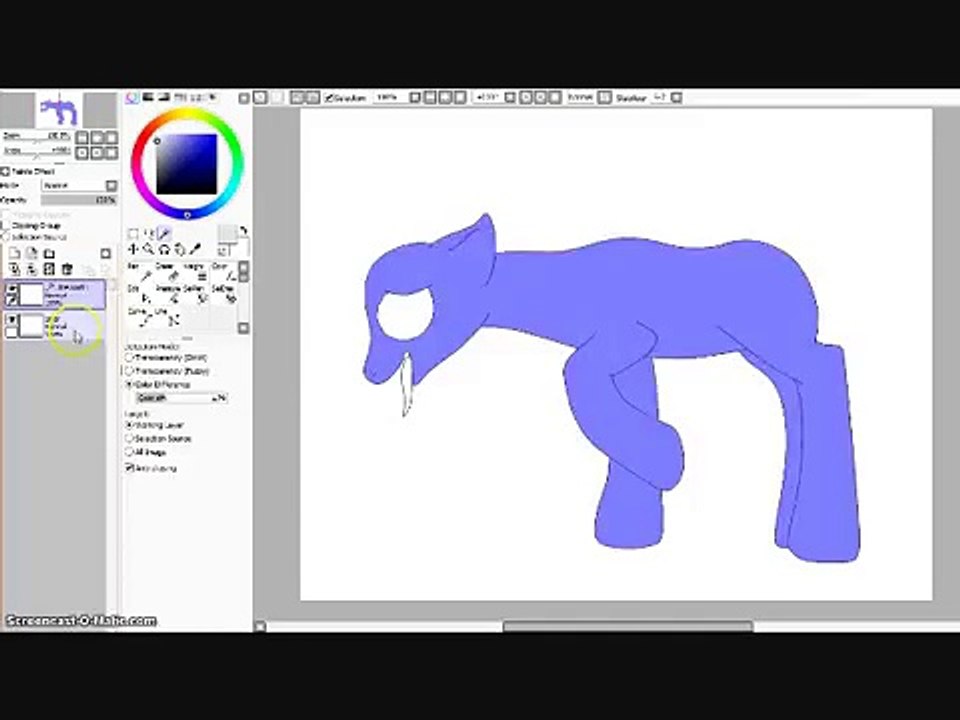Select the Lasso tool
Viewport: 960px width, 720px height.
pos(148,233)
